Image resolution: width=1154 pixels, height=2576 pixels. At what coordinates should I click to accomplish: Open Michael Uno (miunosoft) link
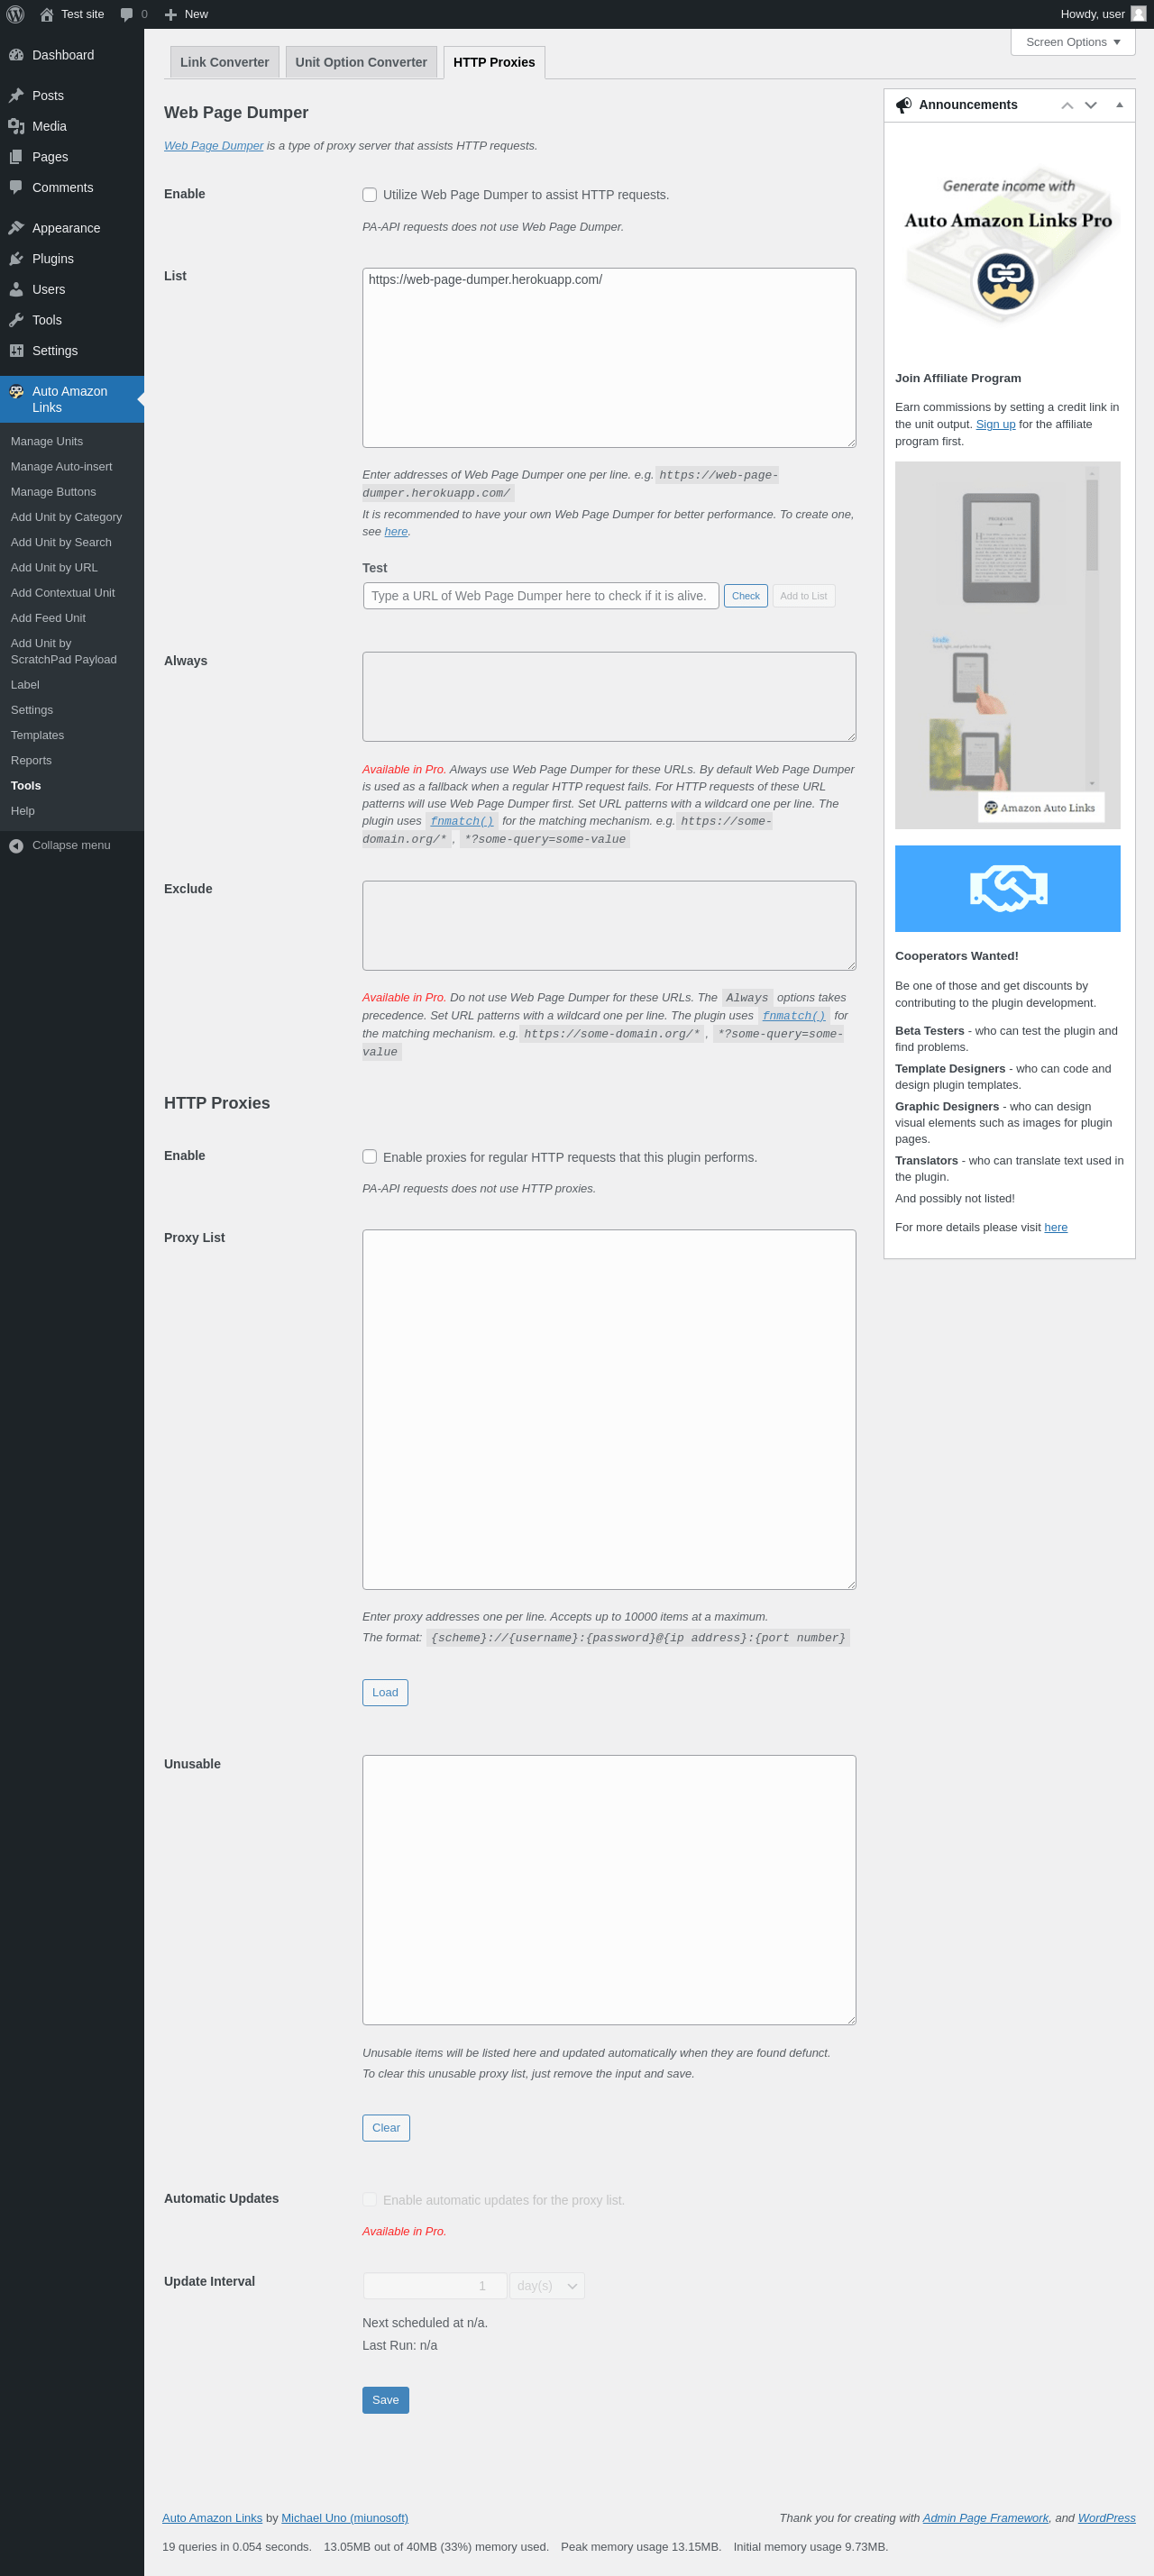[345, 2518]
